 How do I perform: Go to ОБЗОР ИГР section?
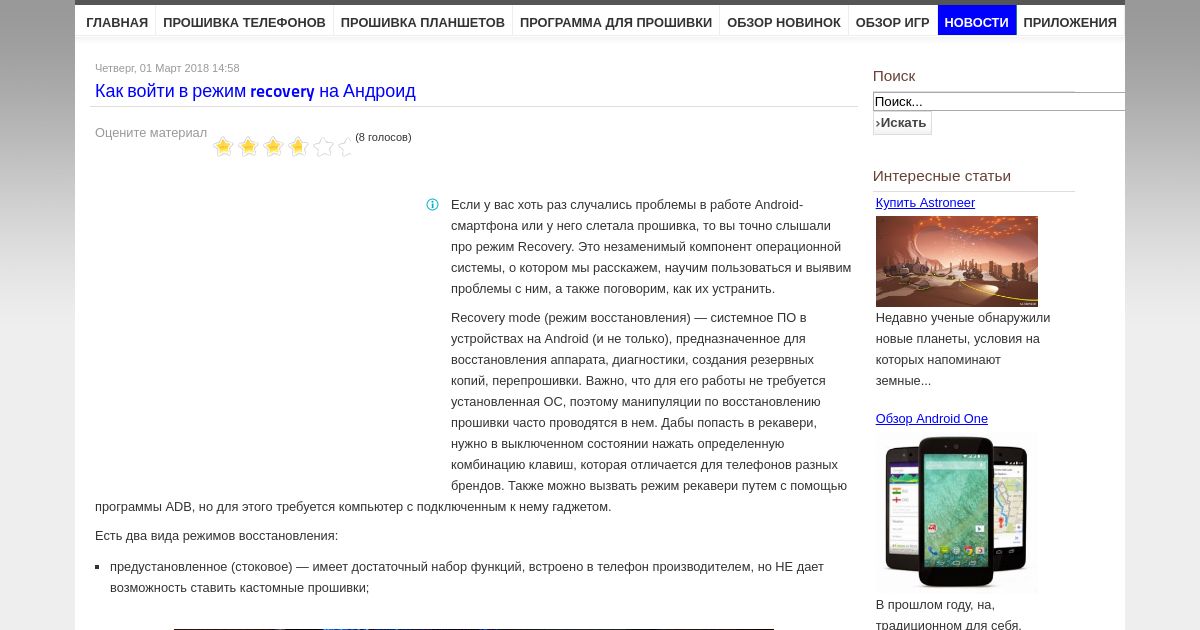click(893, 22)
